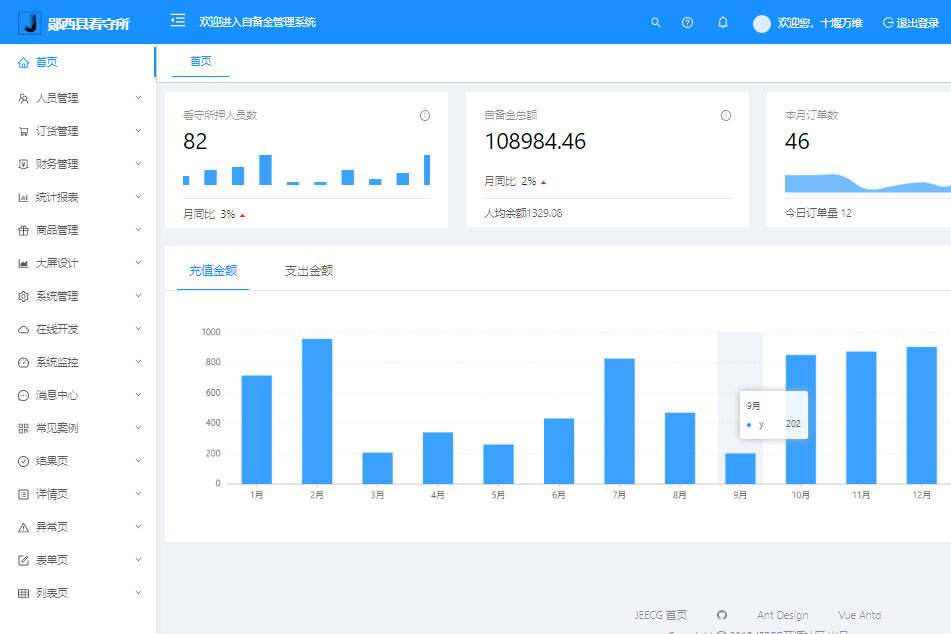Click the 月同比 3% text
Screen dimensions: 951x634
point(209,214)
